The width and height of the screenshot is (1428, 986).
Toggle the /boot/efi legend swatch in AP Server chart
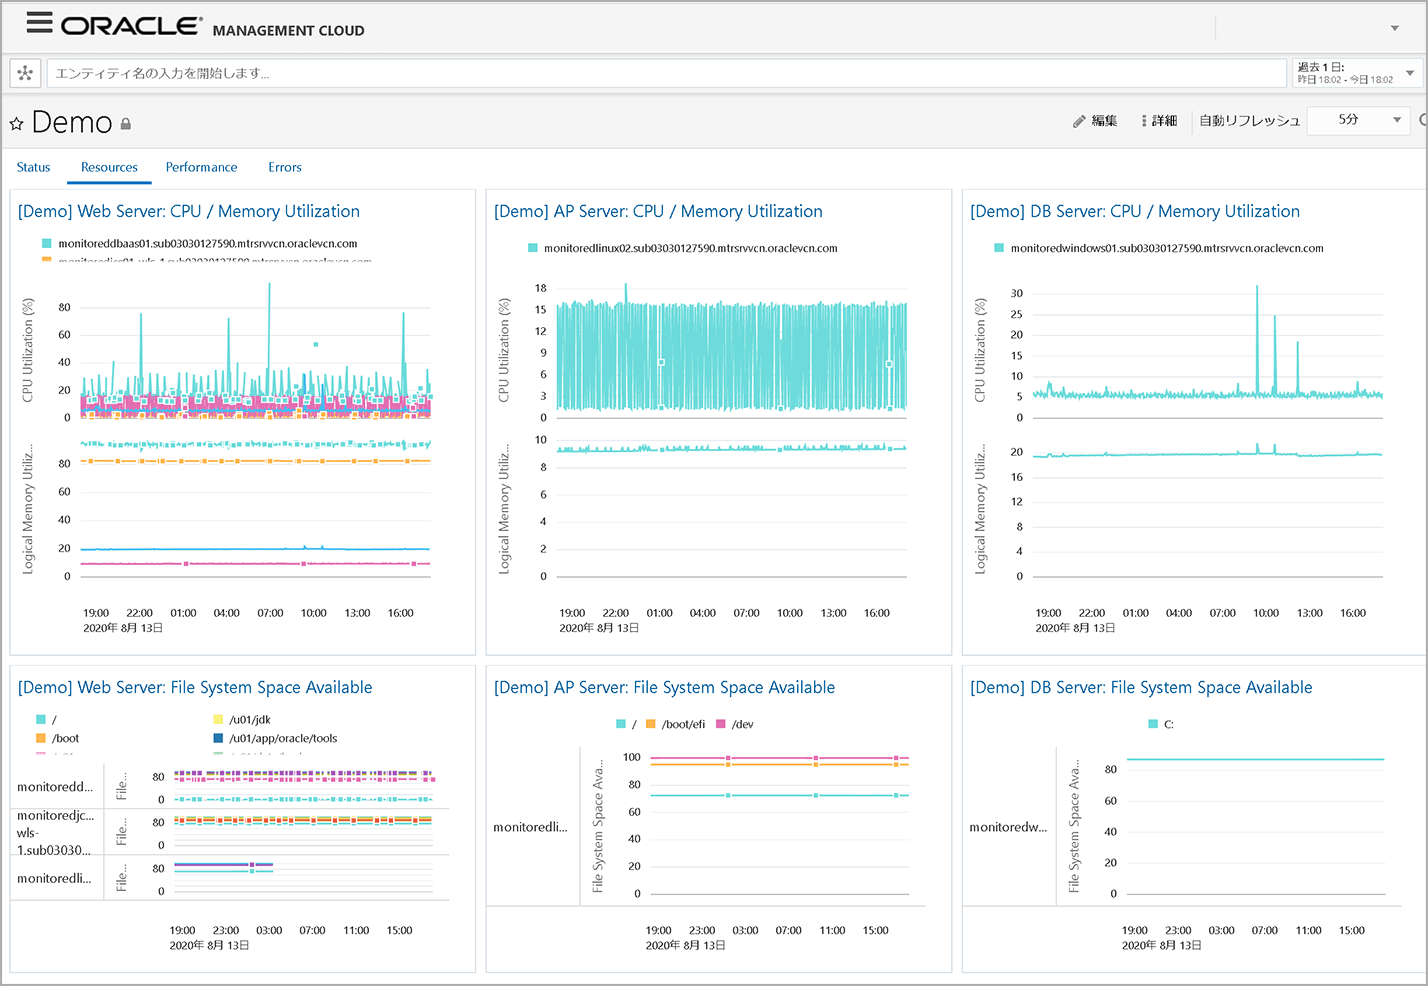(x=651, y=724)
